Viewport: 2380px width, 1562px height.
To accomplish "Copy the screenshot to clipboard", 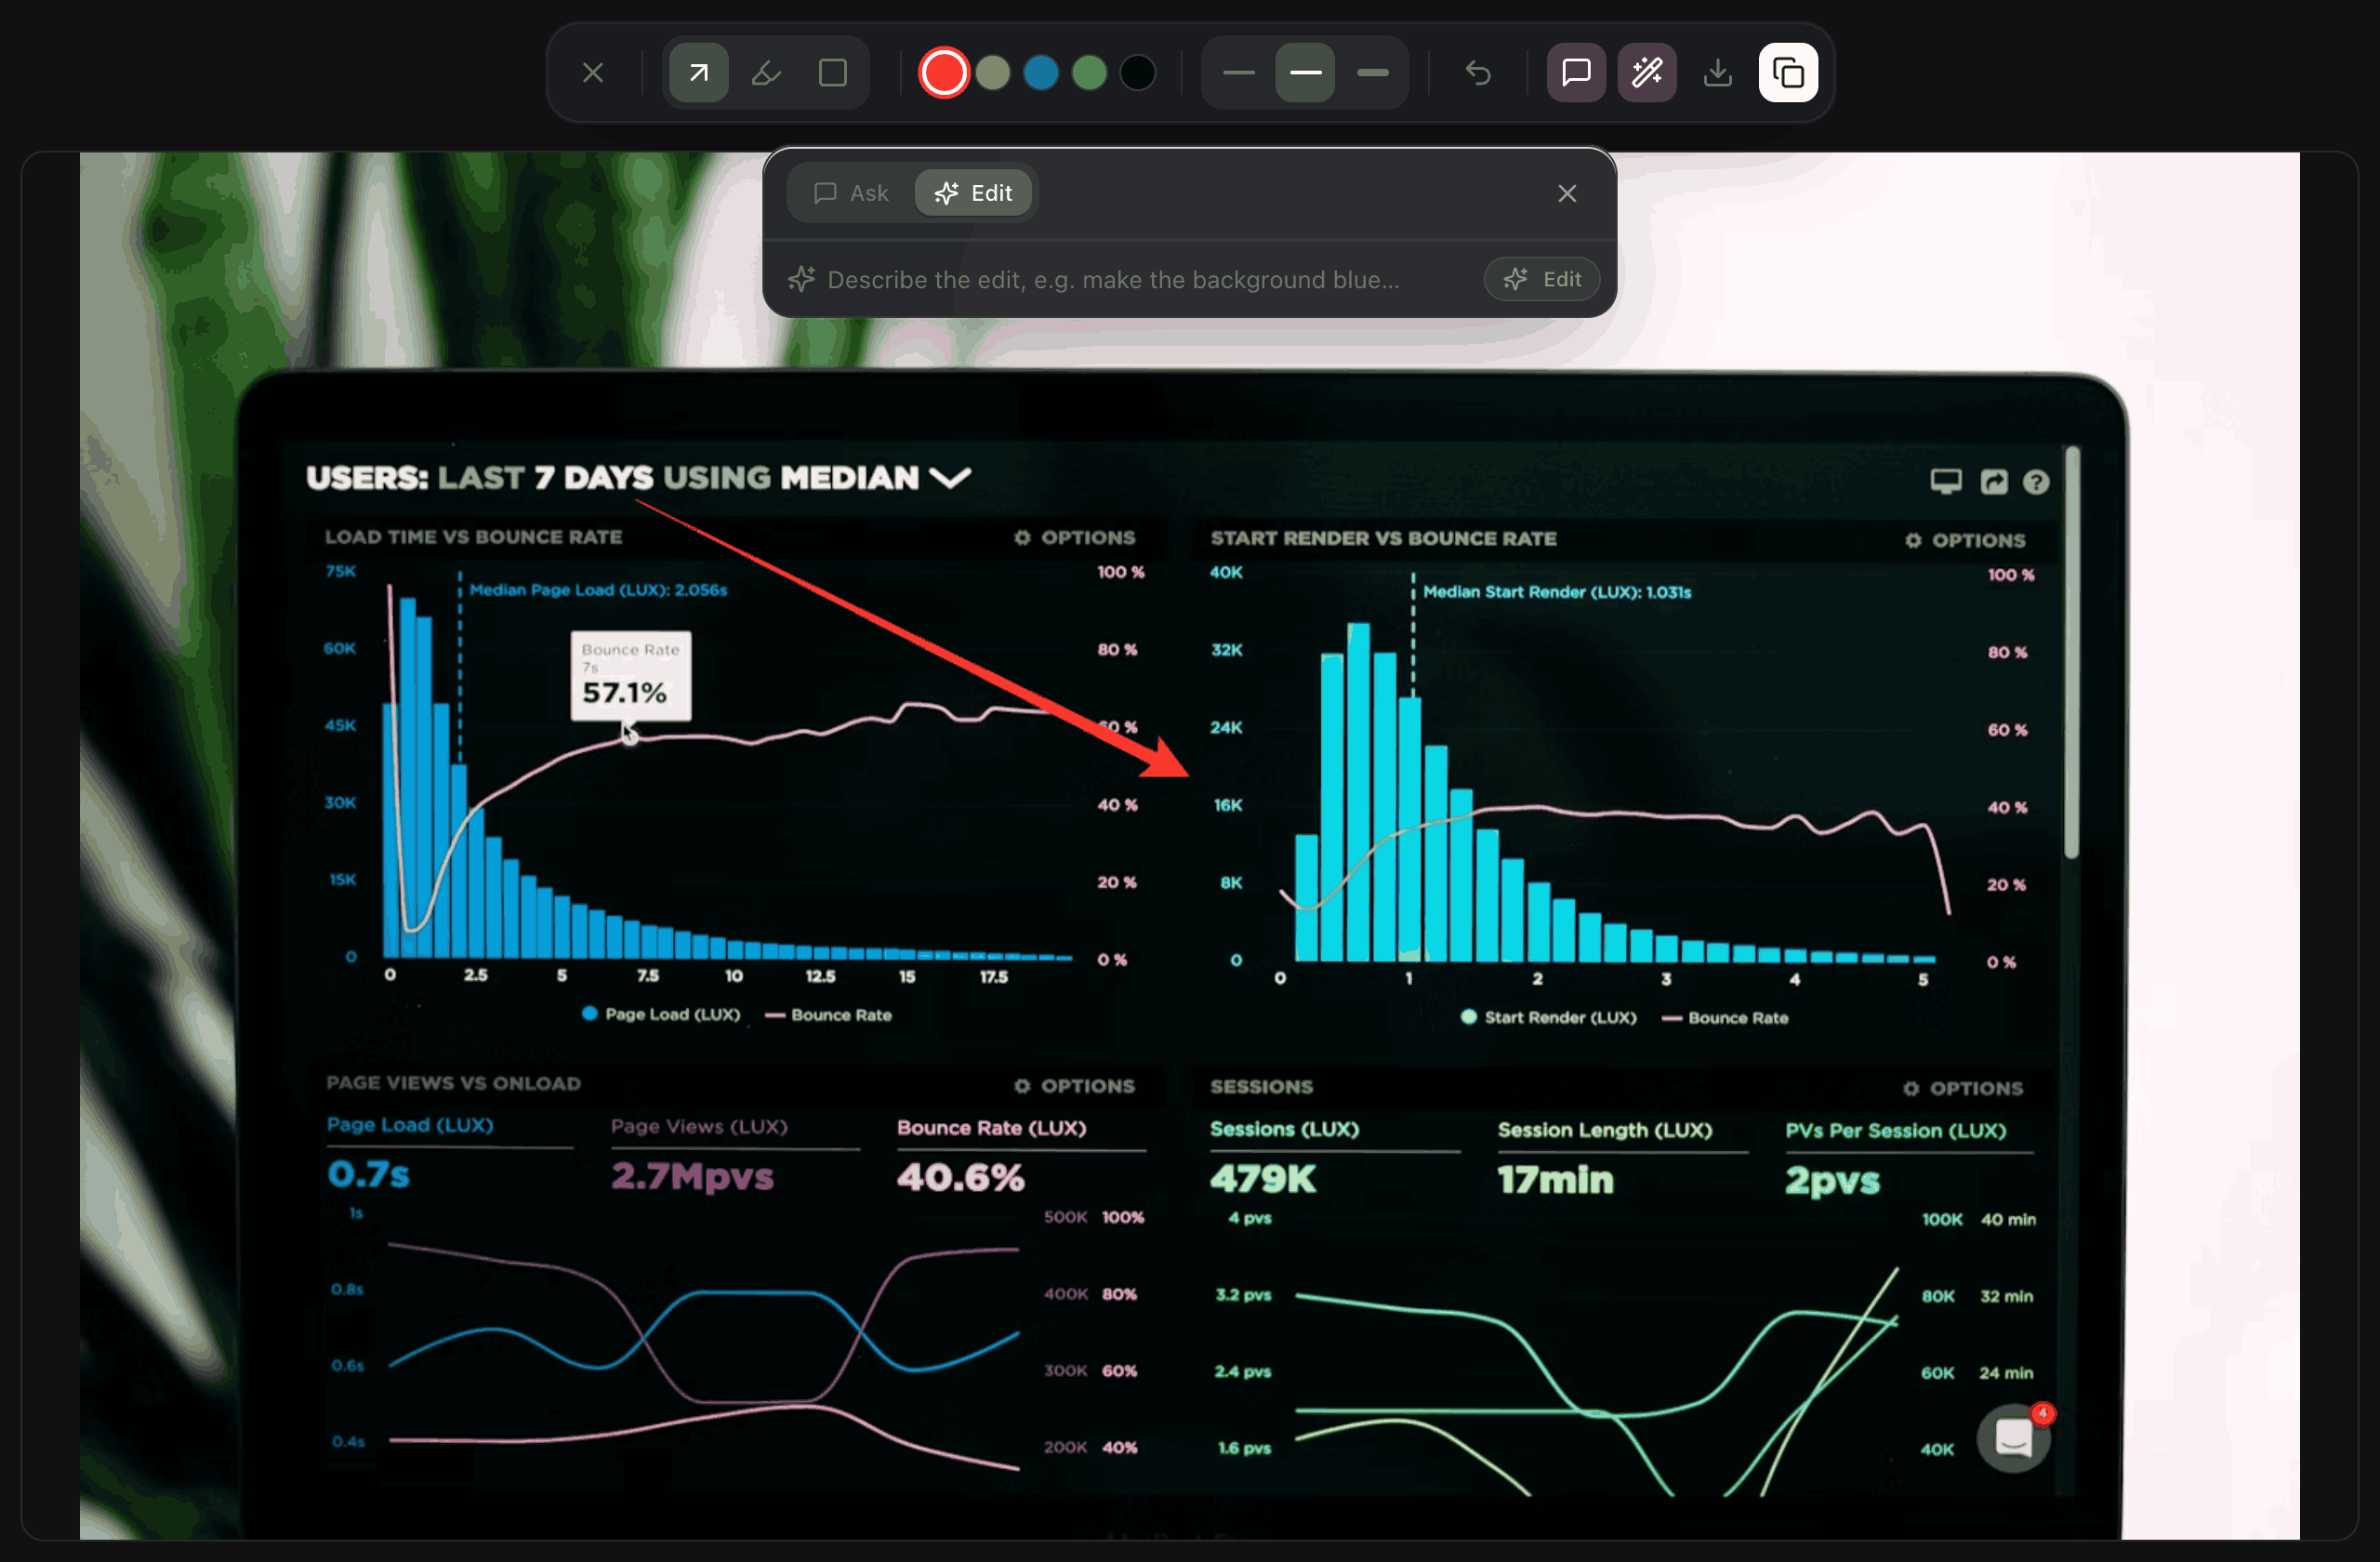I will point(1788,73).
